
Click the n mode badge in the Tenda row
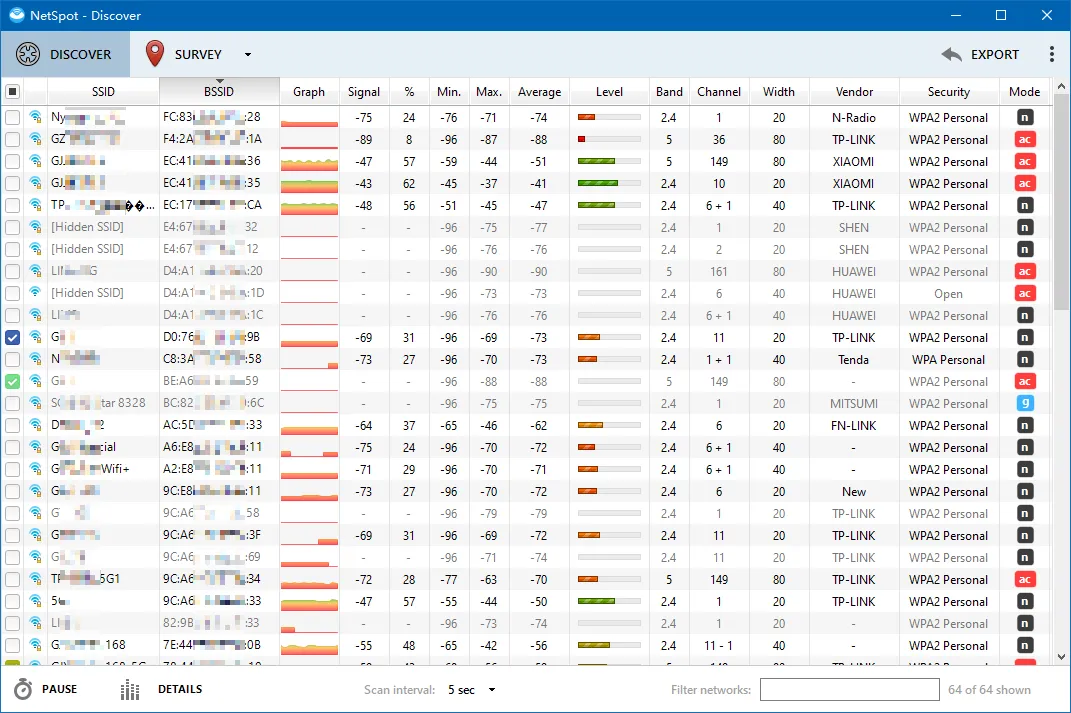pyautogui.click(x=1025, y=359)
